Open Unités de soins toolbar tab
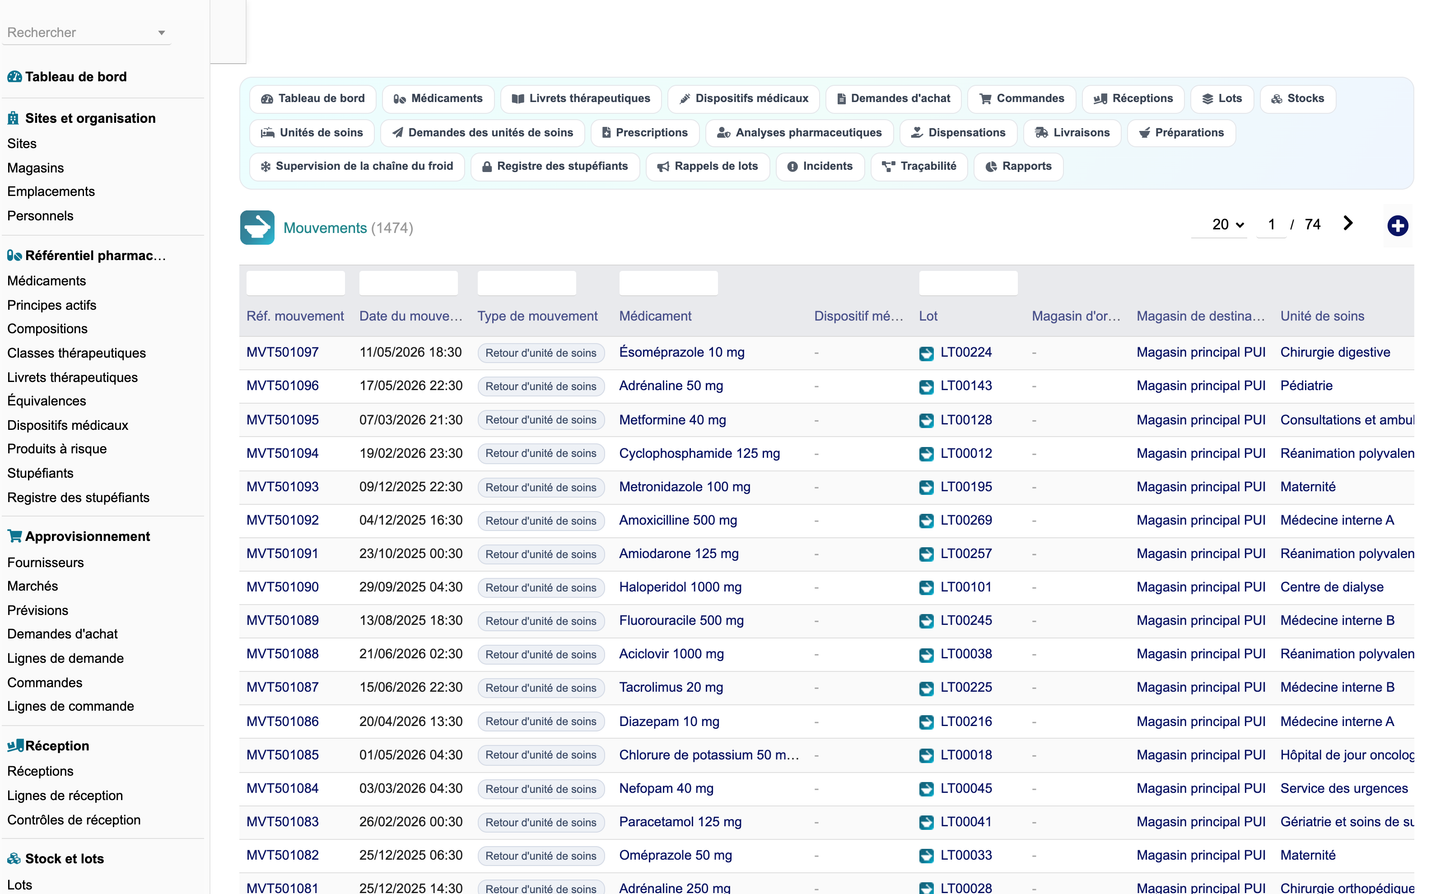 [x=312, y=133]
